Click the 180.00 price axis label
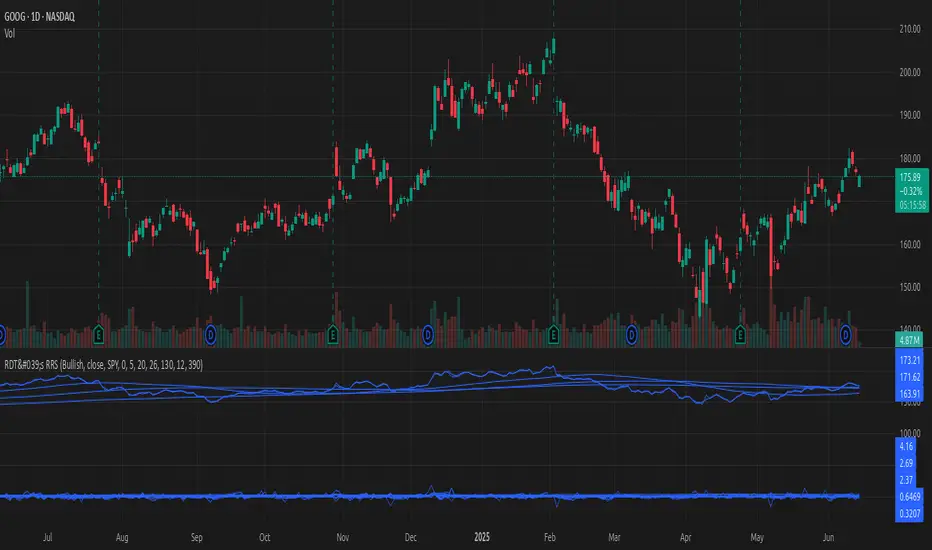 click(x=909, y=159)
